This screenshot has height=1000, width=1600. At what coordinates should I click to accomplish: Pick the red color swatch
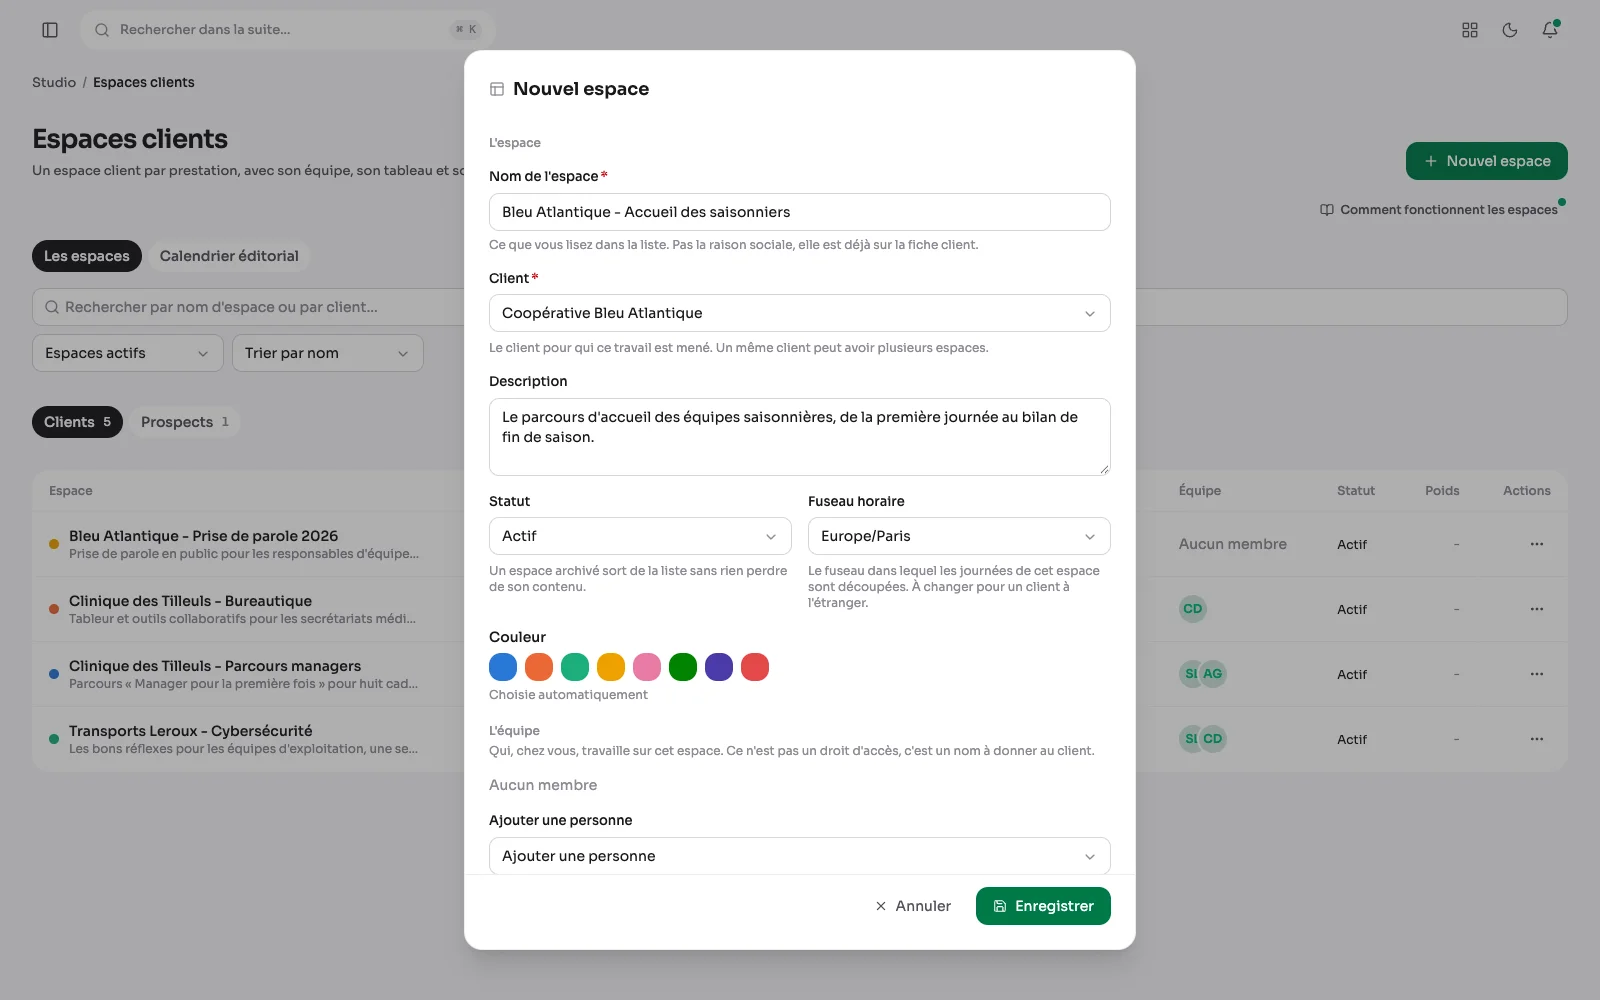(x=755, y=667)
